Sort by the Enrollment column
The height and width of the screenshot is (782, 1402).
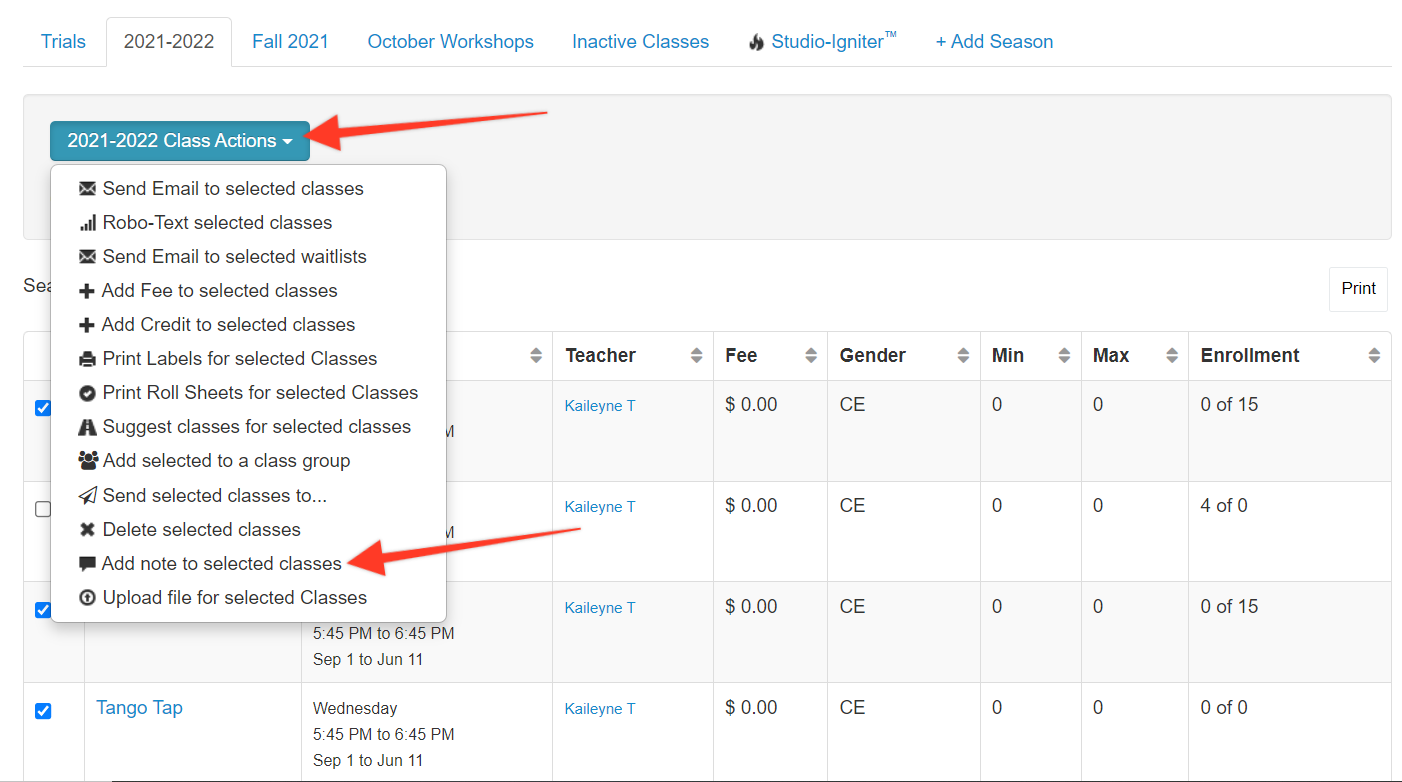[1289, 356]
